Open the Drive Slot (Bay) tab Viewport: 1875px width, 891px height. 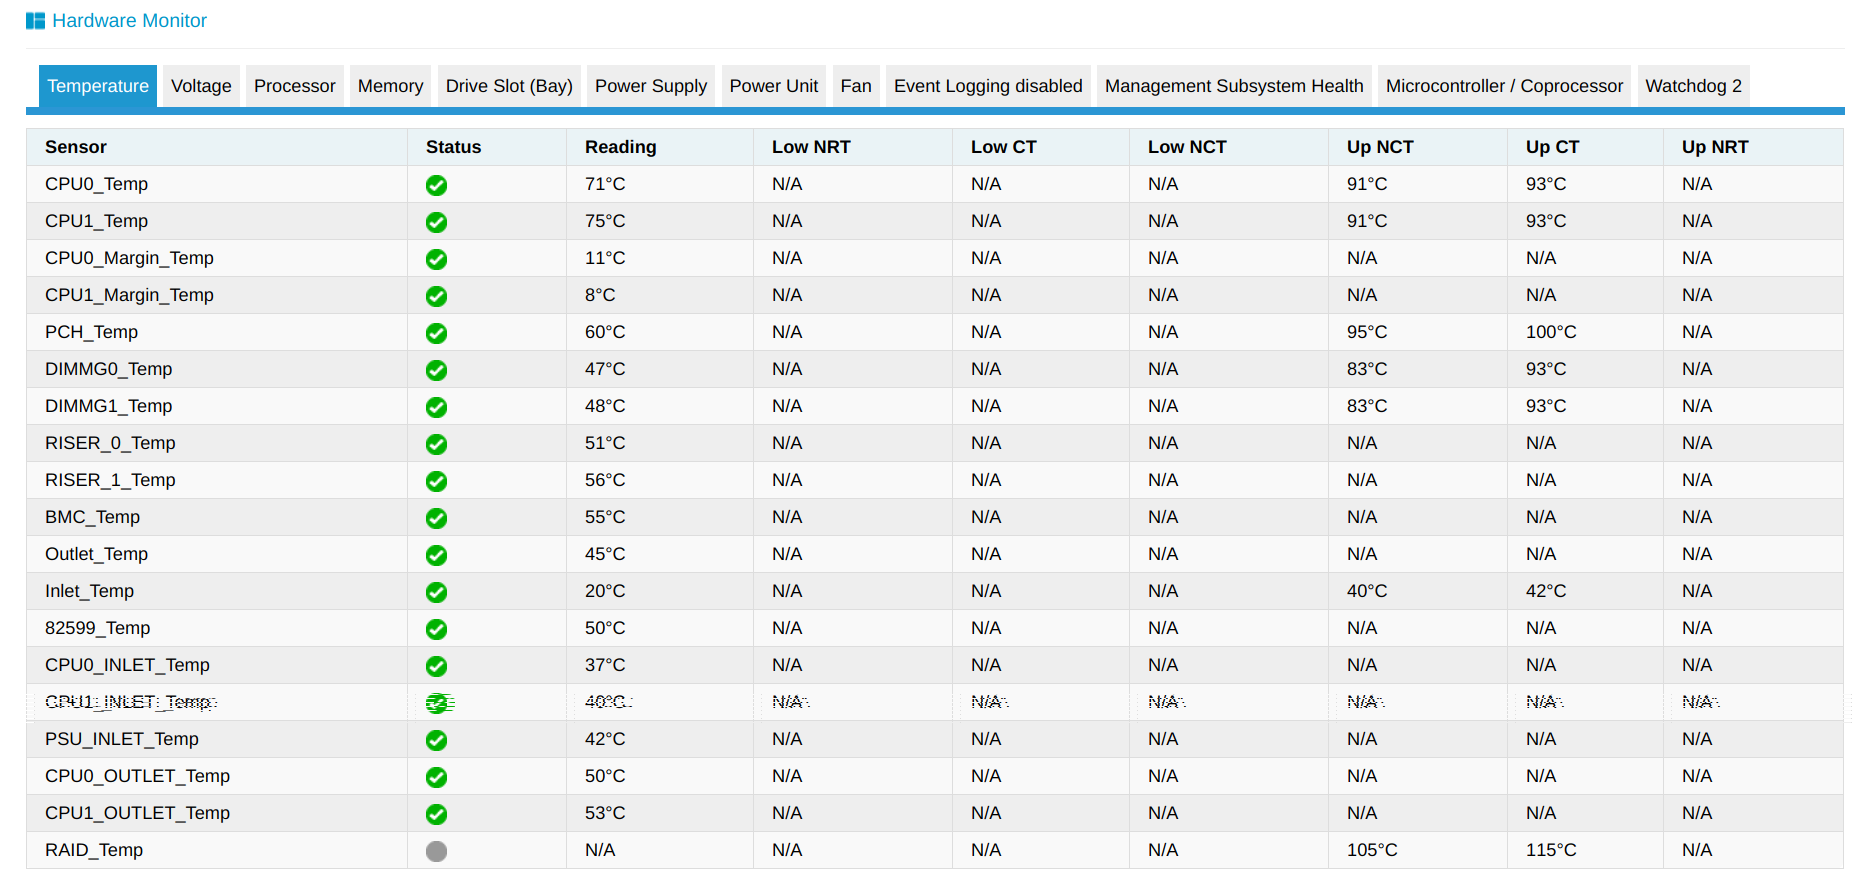pyautogui.click(x=509, y=86)
